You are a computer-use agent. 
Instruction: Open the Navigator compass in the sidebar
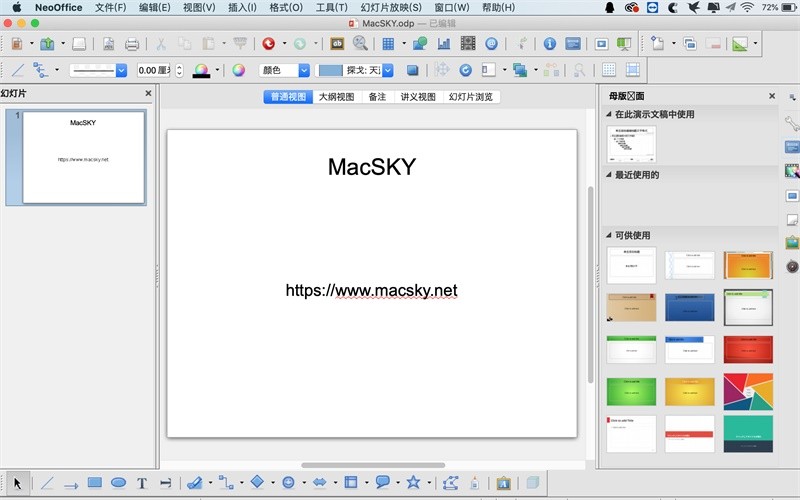(x=792, y=266)
